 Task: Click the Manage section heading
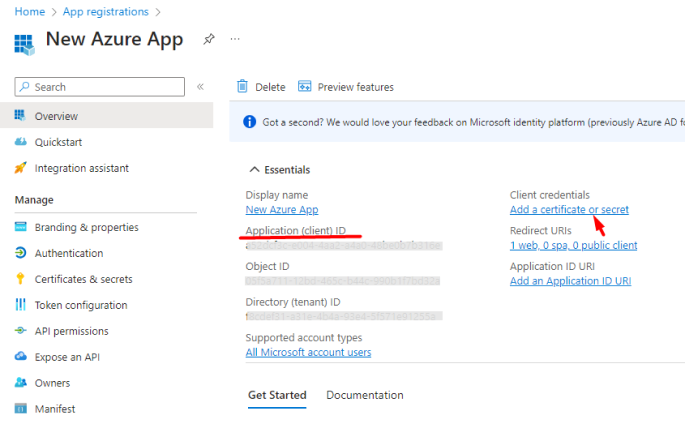point(34,200)
